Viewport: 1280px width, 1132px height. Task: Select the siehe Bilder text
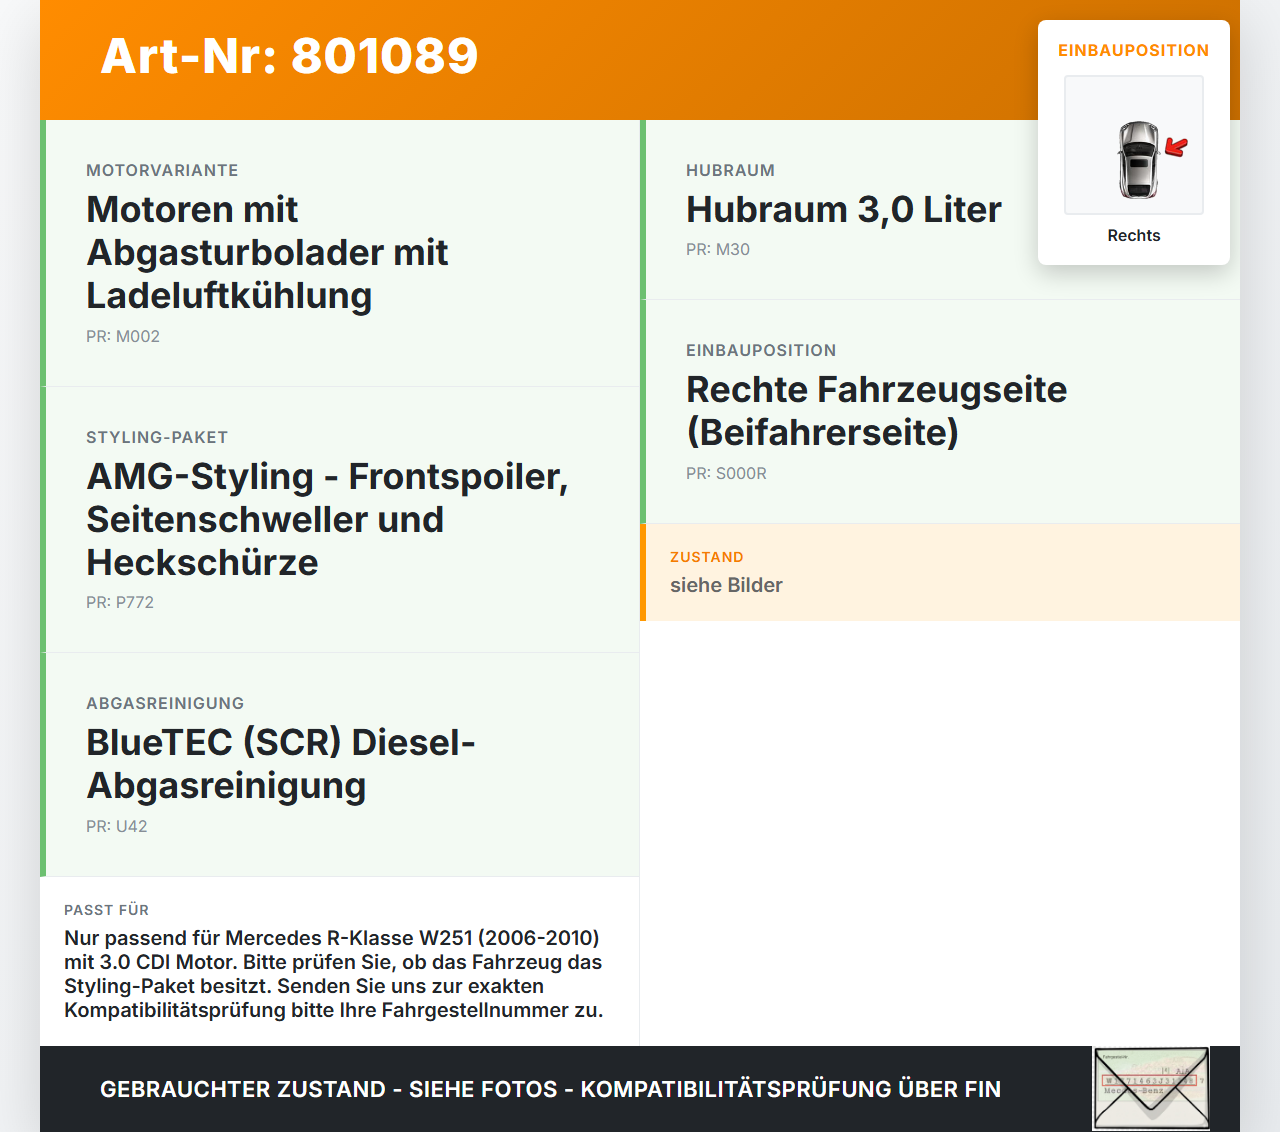click(726, 585)
